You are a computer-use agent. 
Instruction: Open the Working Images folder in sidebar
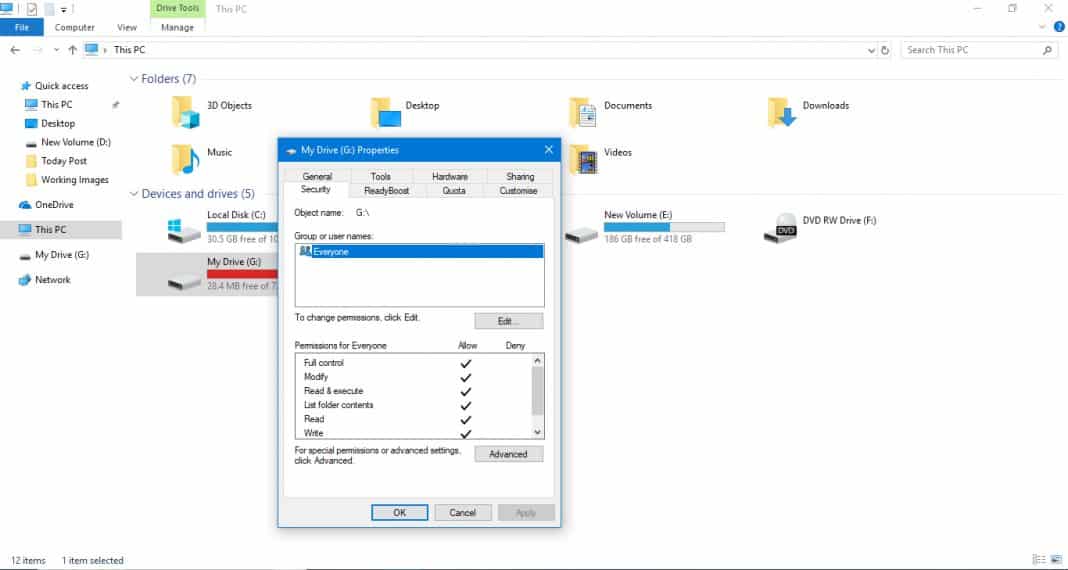(74, 180)
